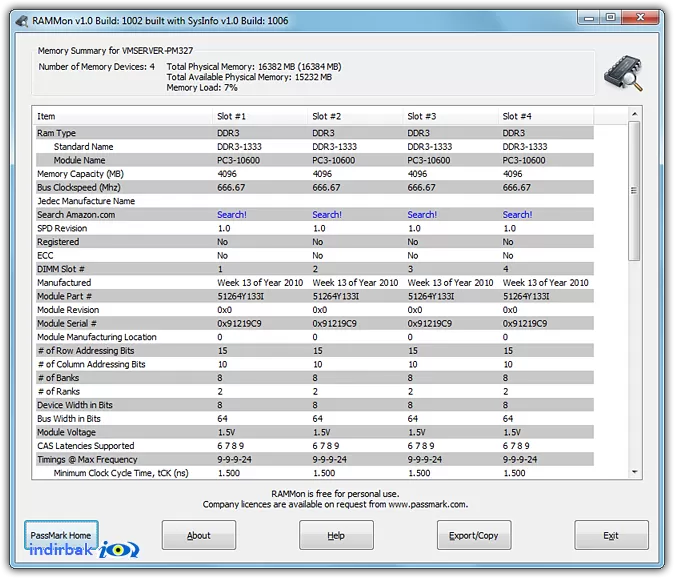Click the scrollbar up arrow
The height and width of the screenshot is (578, 674).
tap(634, 114)
